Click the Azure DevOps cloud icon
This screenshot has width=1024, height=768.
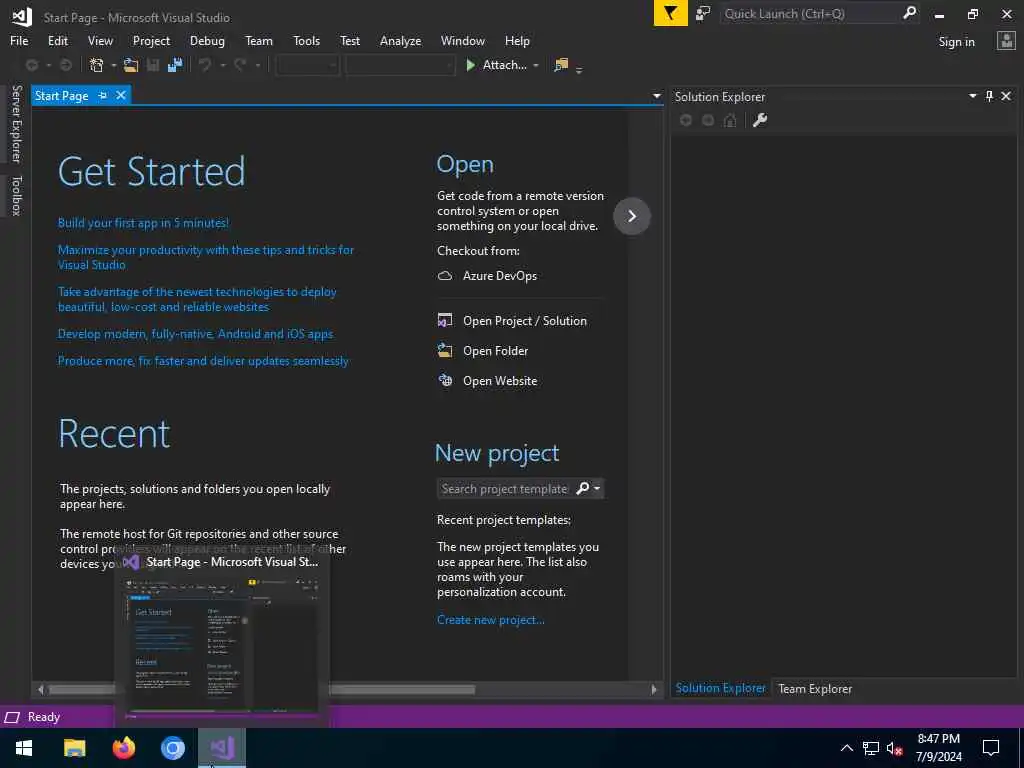445,276
